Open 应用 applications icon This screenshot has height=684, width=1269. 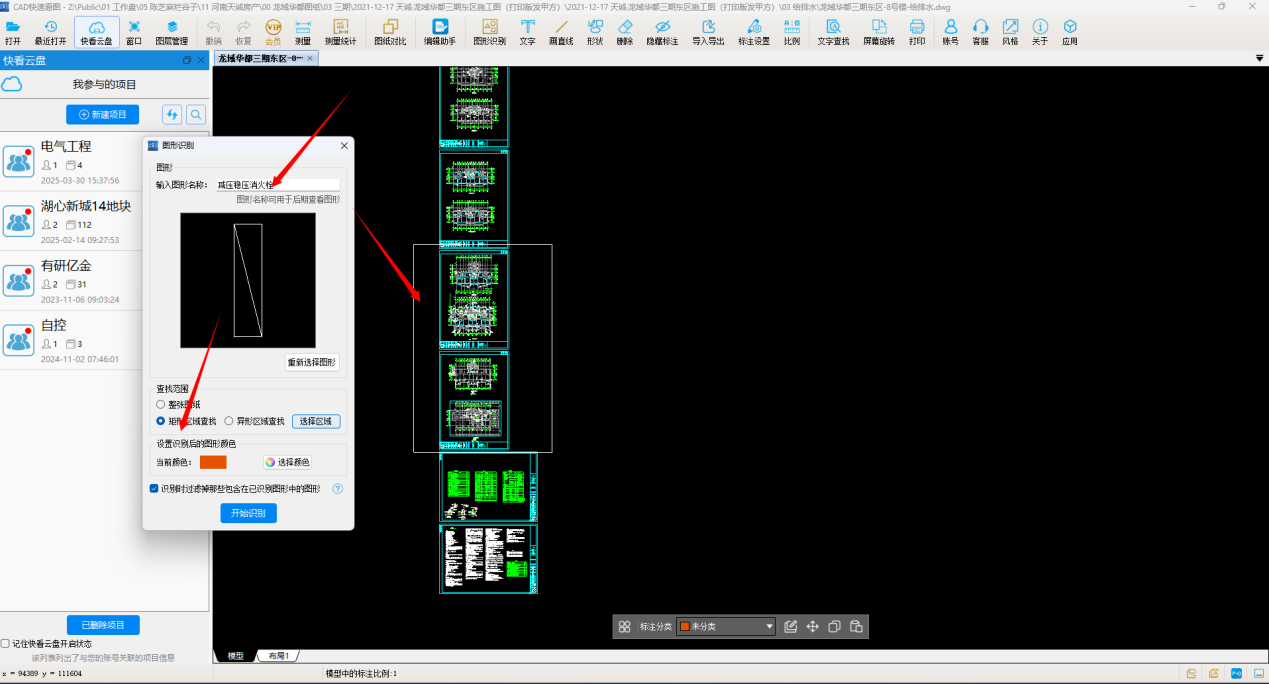(x=1070, y=32)
